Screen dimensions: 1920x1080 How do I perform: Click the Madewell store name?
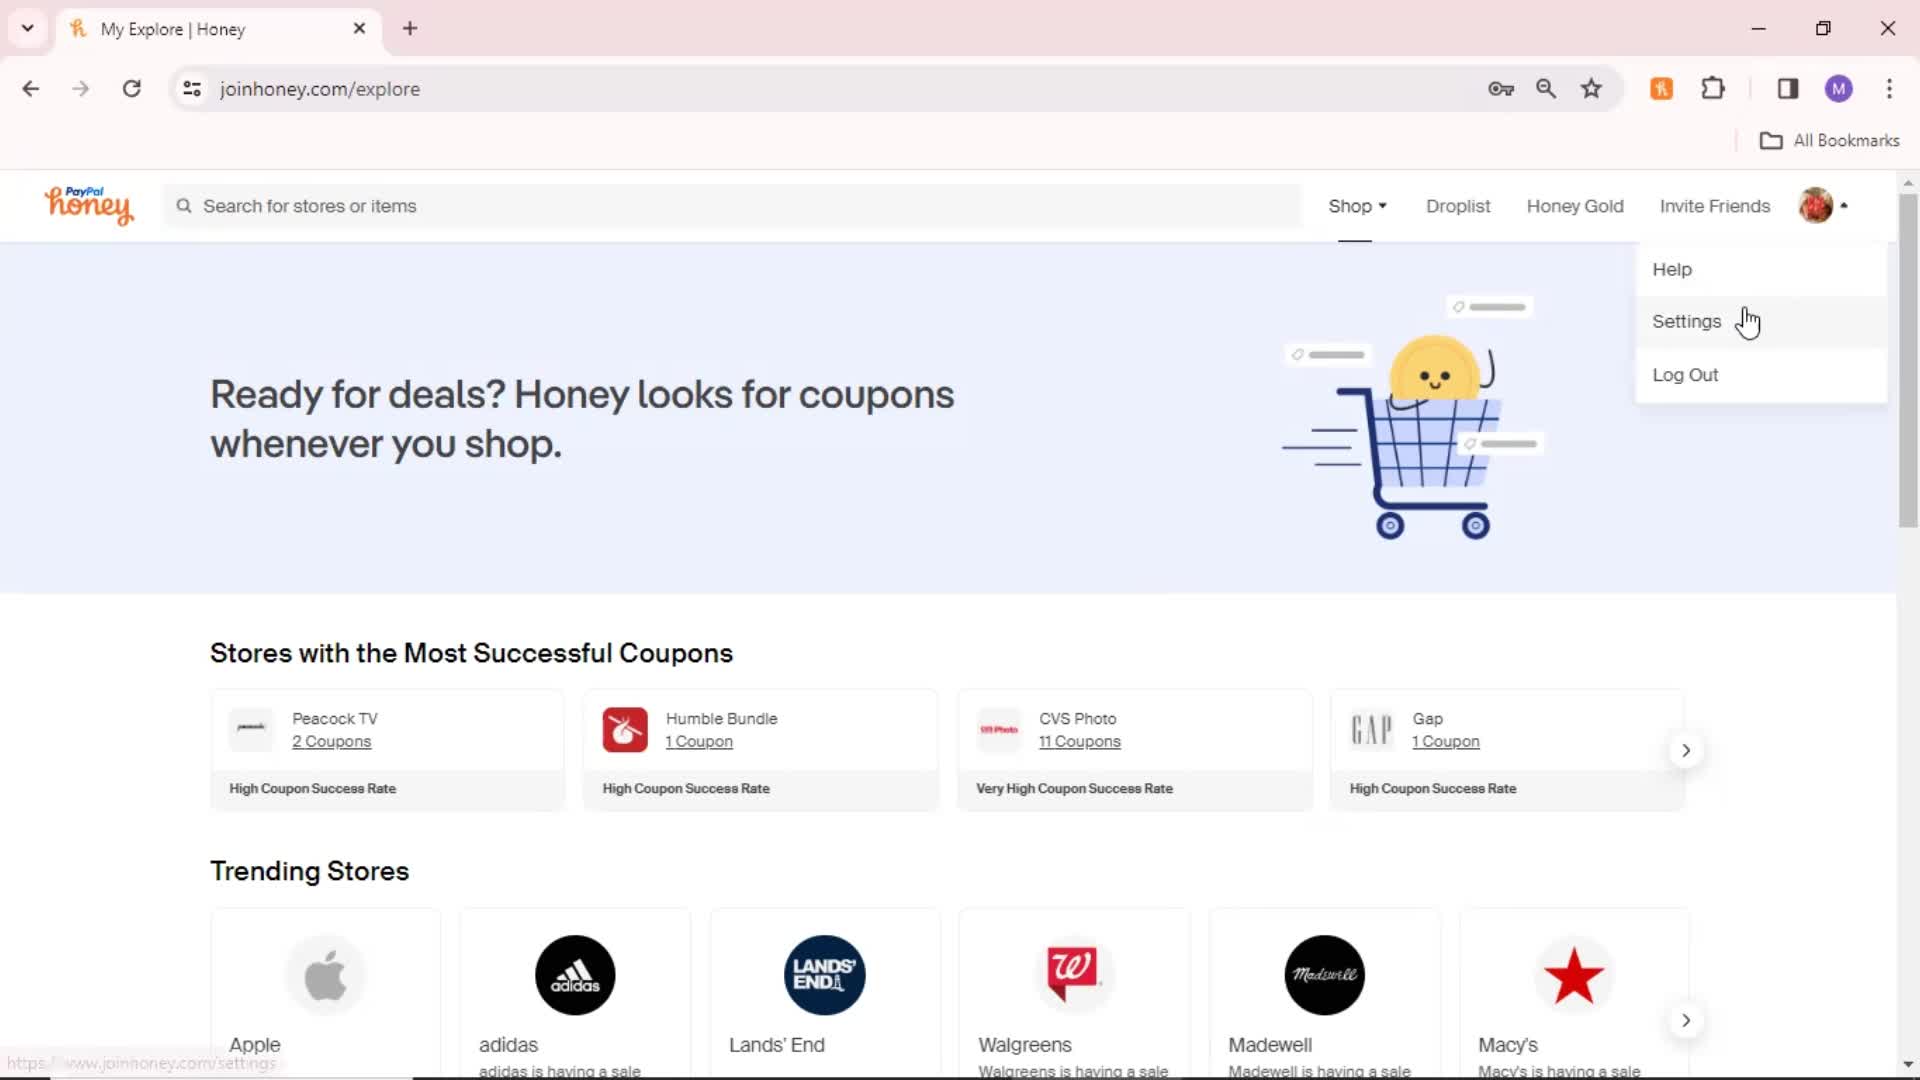pyautogui.click(x=1270, y=1045)
